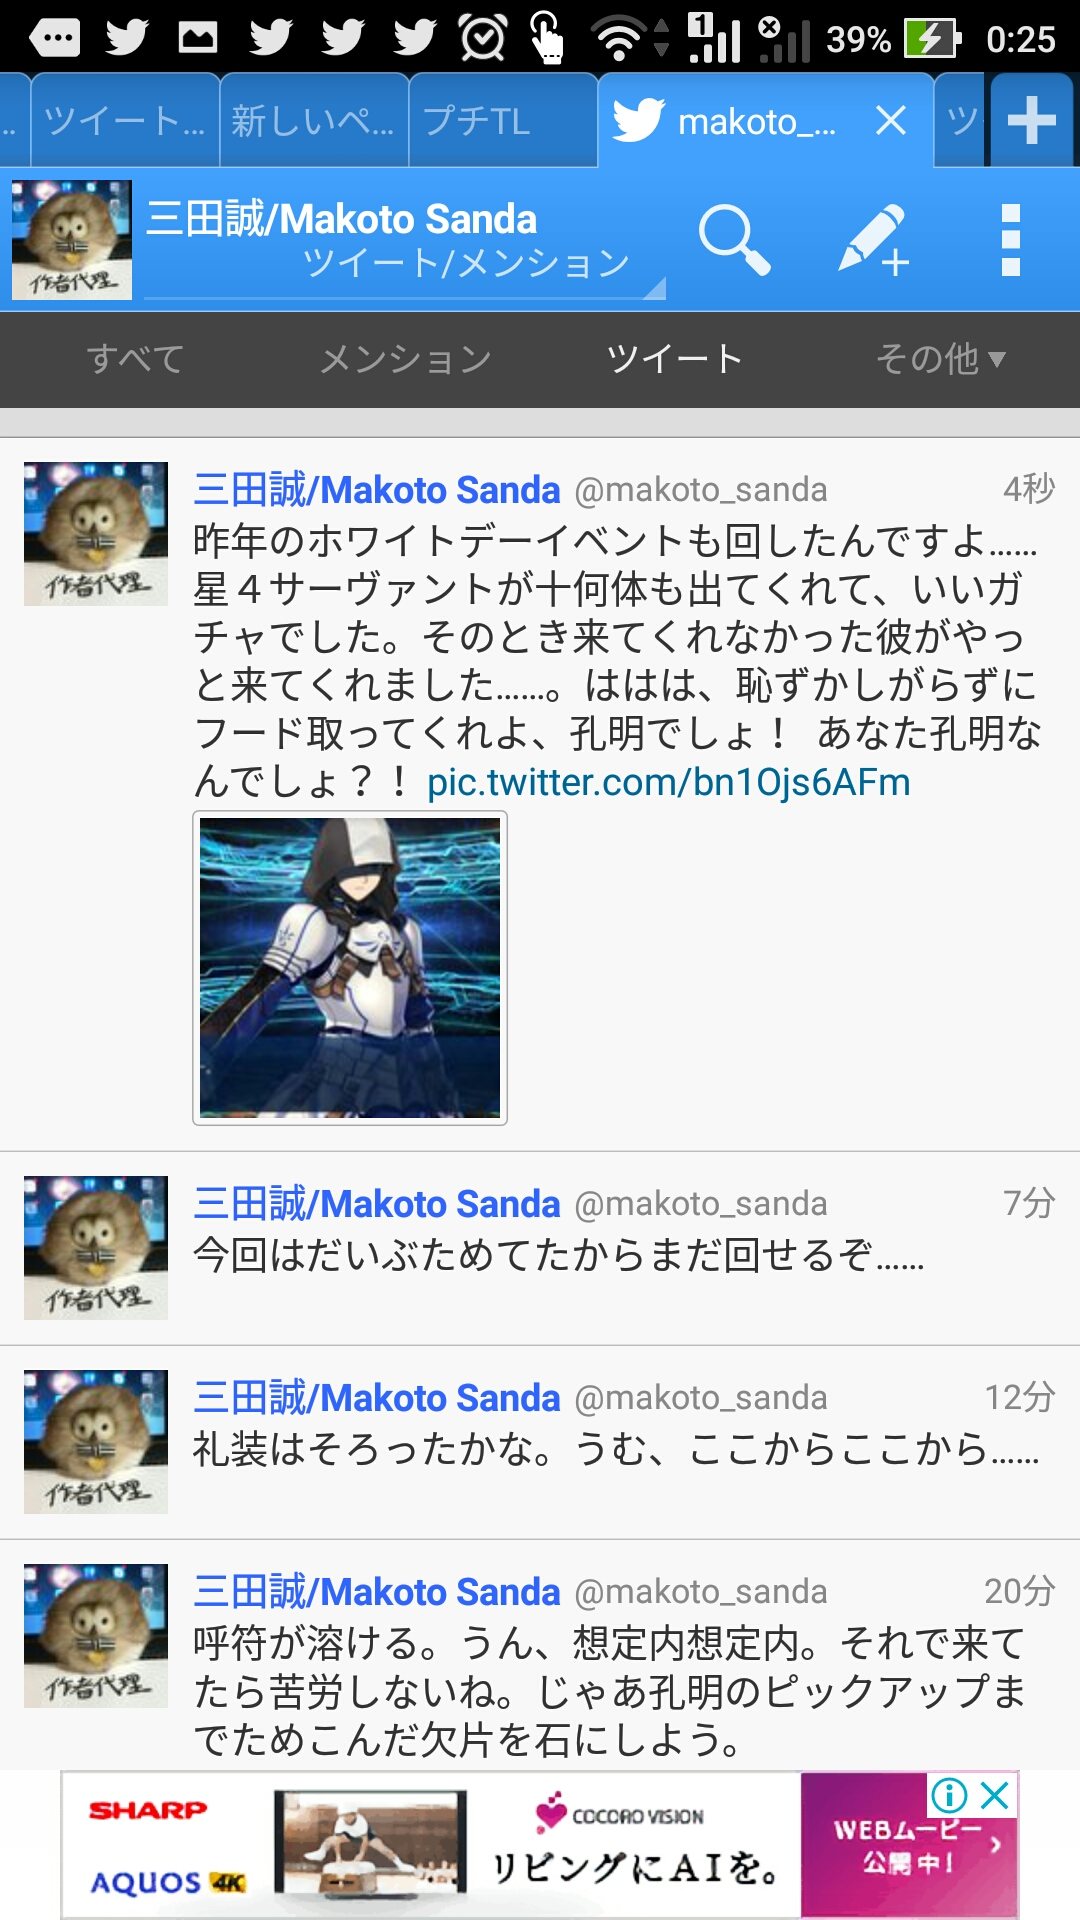This screenshot has height=1920, width=1080.
Task: Tap the profile avatar in the header
Action: pyautogui.click(x=72, y=240)
